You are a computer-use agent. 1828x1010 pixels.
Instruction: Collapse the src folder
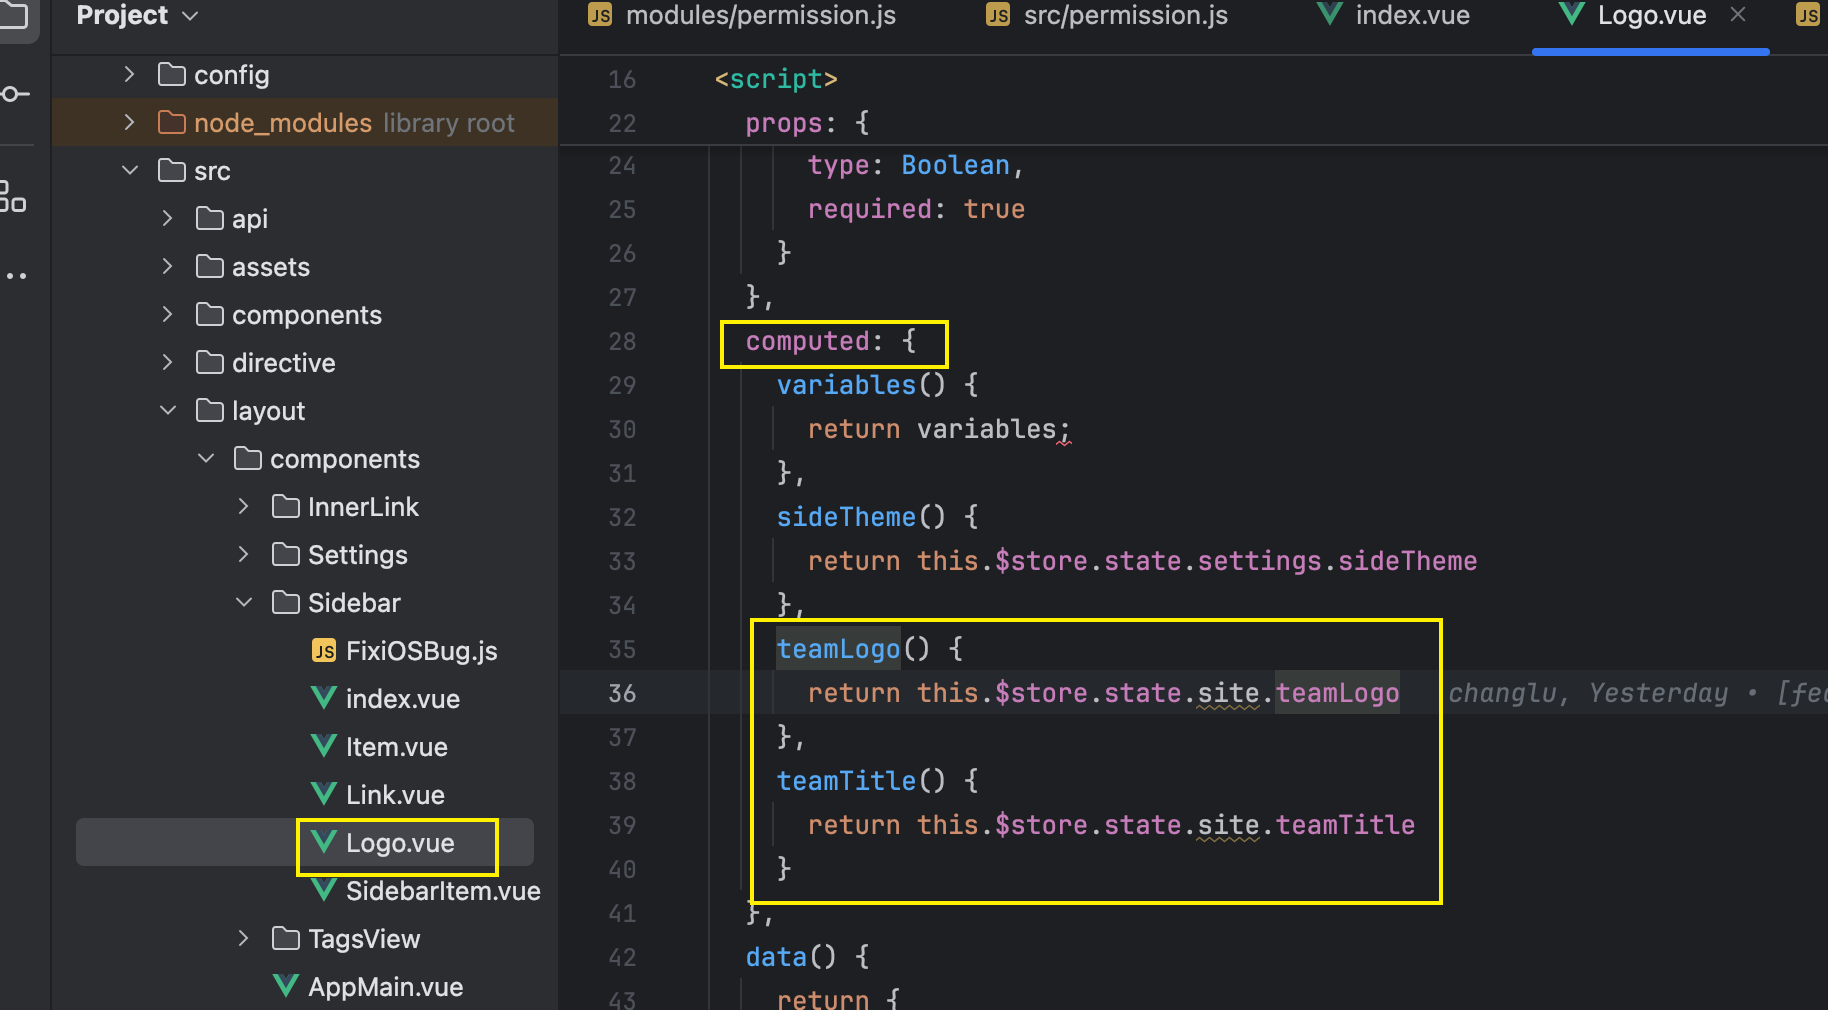129,171
